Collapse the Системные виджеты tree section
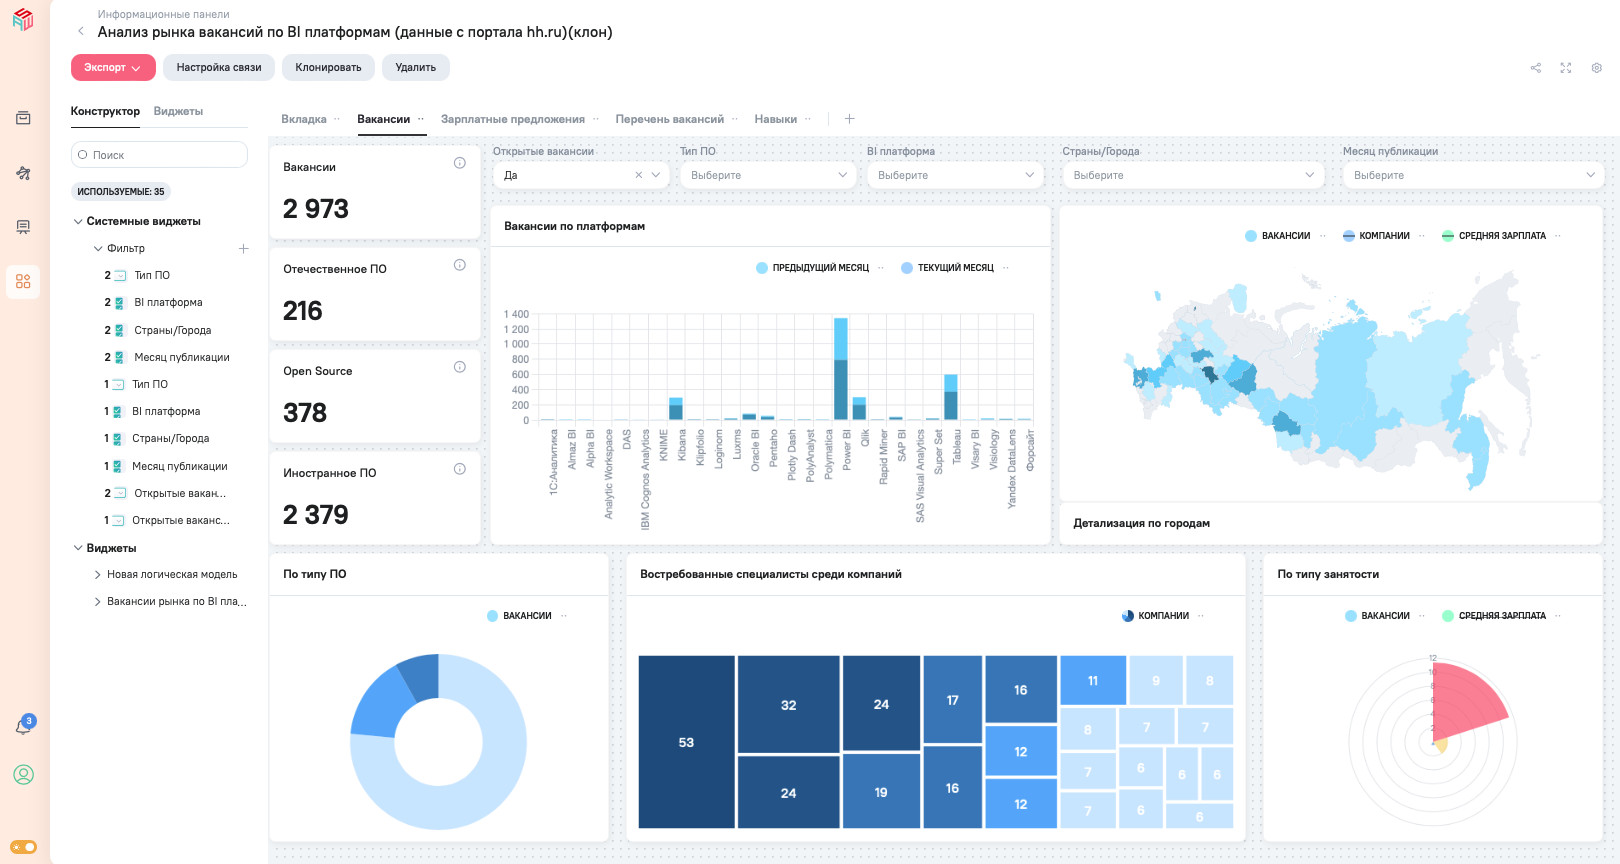 click(x=78, y=221)
